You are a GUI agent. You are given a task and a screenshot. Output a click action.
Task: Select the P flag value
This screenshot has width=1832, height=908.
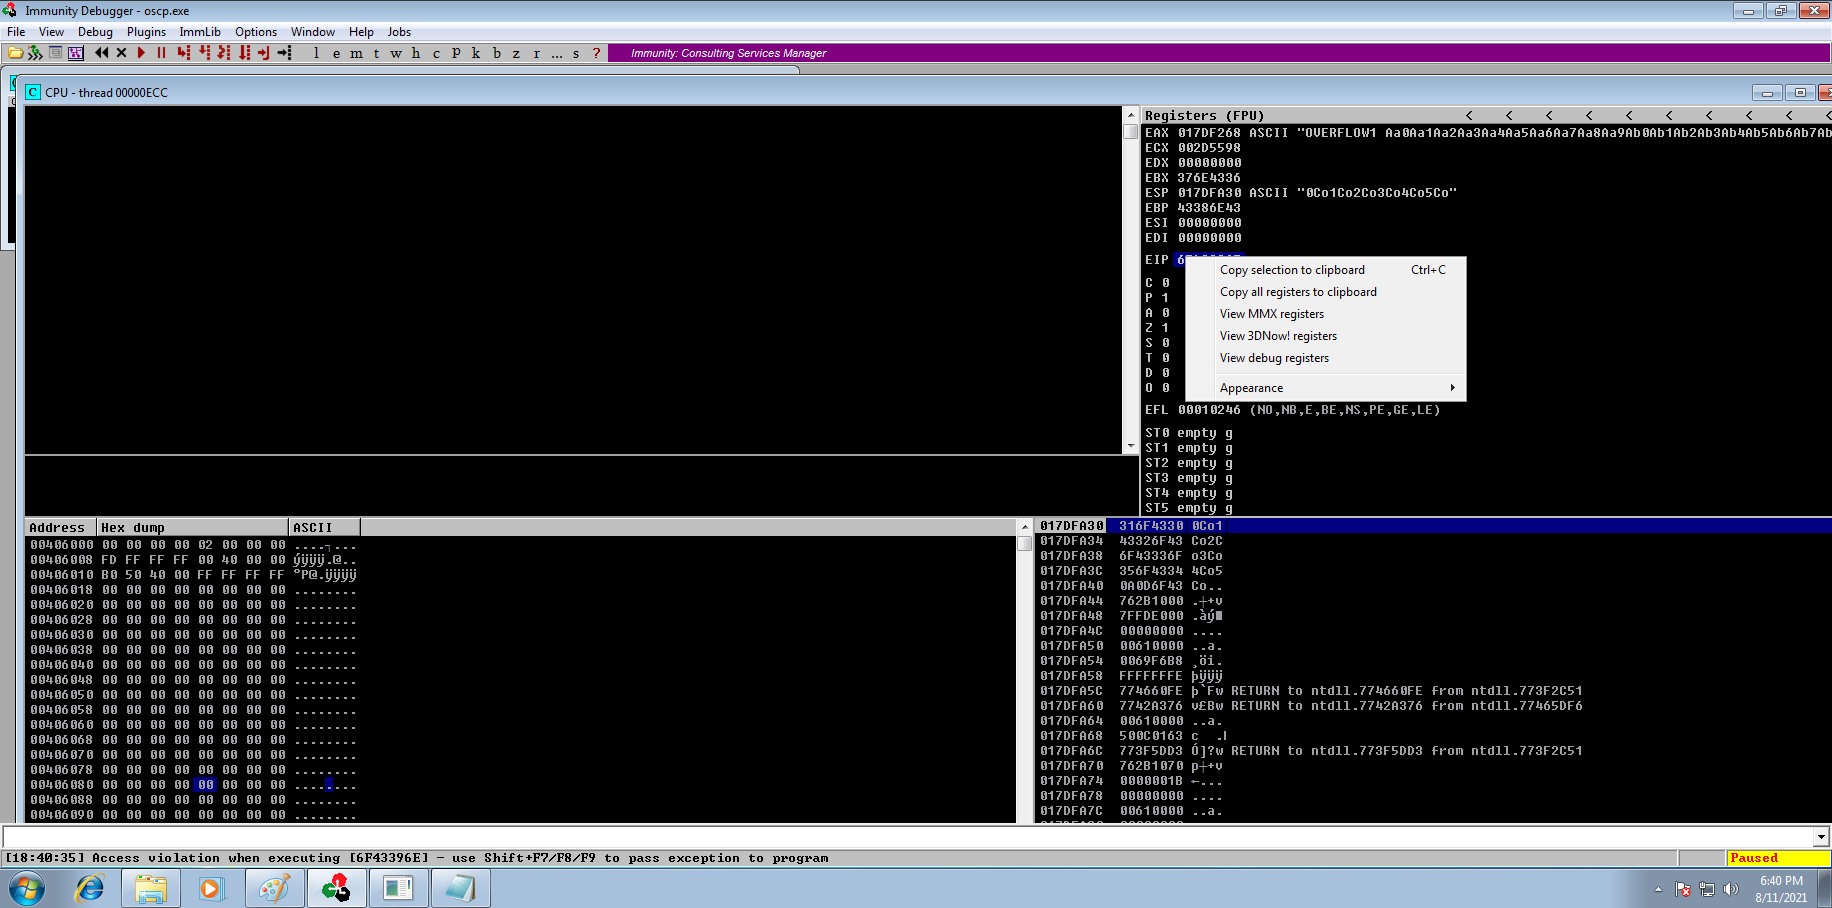coord(1165,298)
